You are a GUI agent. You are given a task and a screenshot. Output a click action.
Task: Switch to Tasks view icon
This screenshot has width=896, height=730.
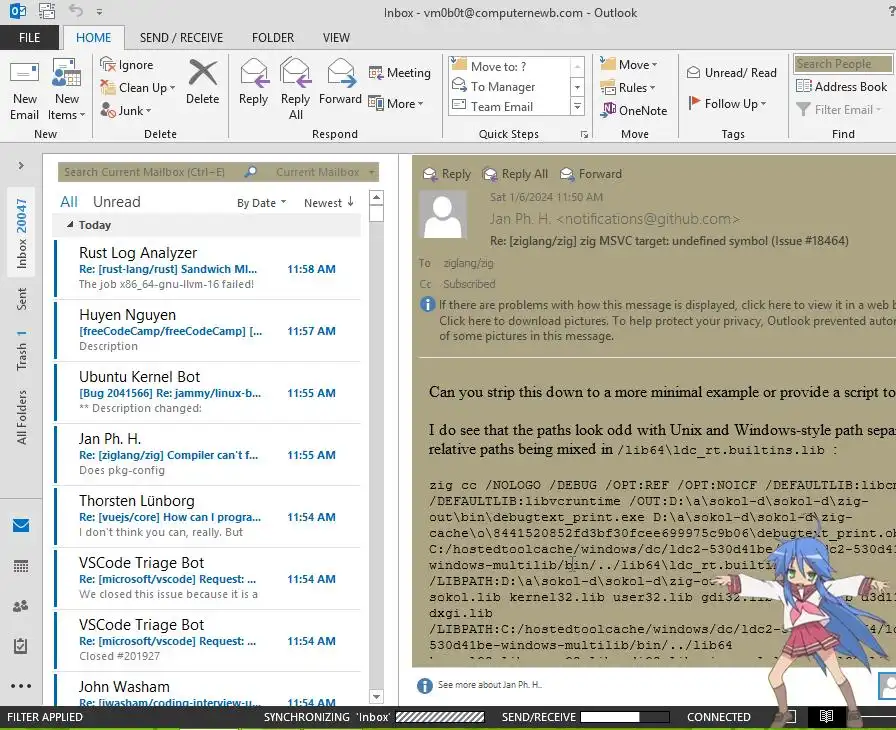tap(21, 646)
